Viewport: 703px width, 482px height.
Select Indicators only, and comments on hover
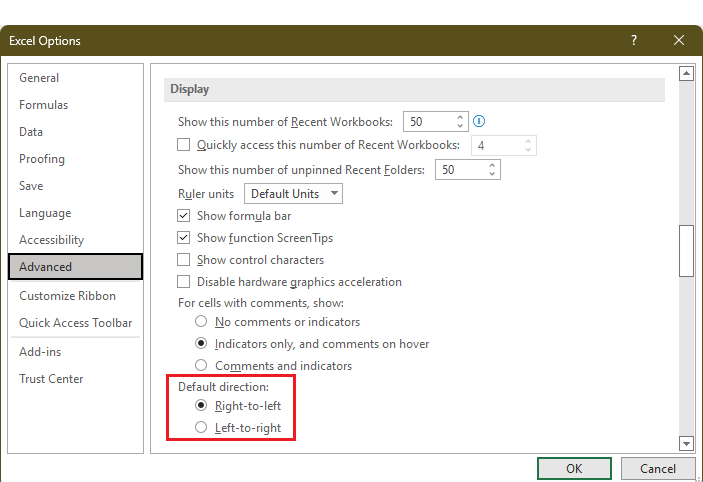click(201, 343)
